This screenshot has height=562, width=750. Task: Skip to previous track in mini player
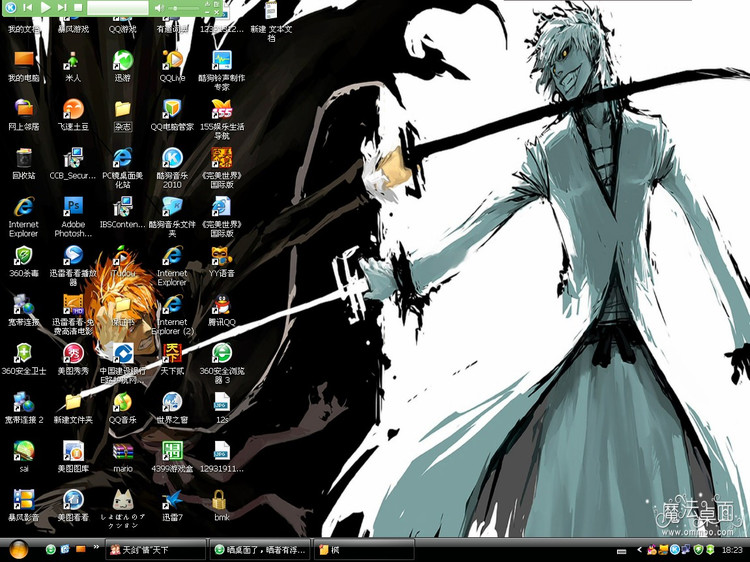[x=27, y=7]
